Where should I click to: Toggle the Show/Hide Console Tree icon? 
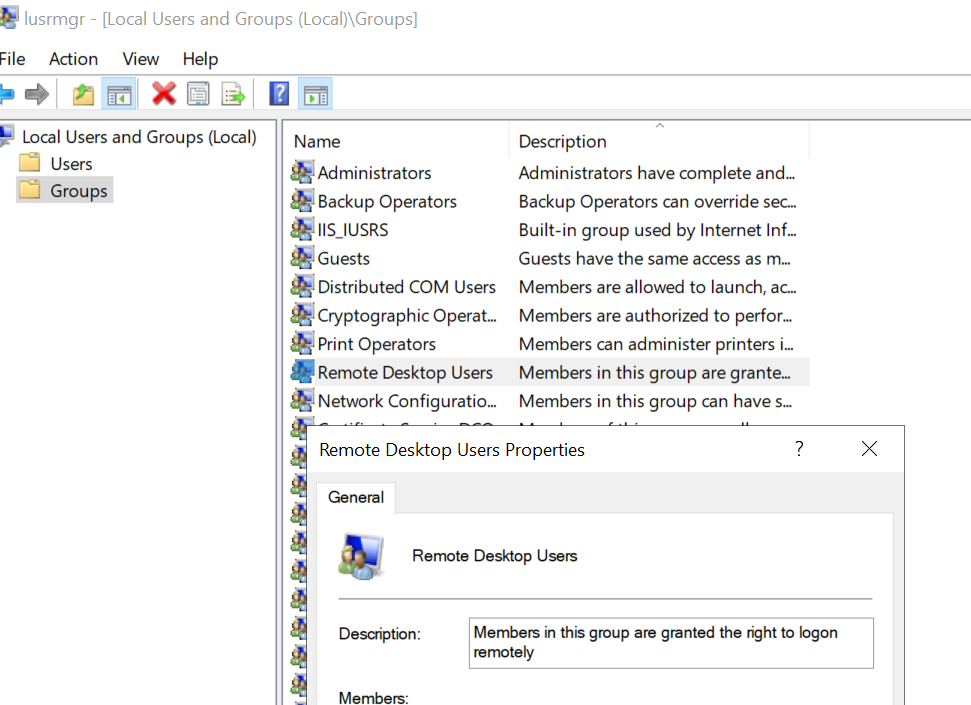pyautogui.click(x=118, y=93)
